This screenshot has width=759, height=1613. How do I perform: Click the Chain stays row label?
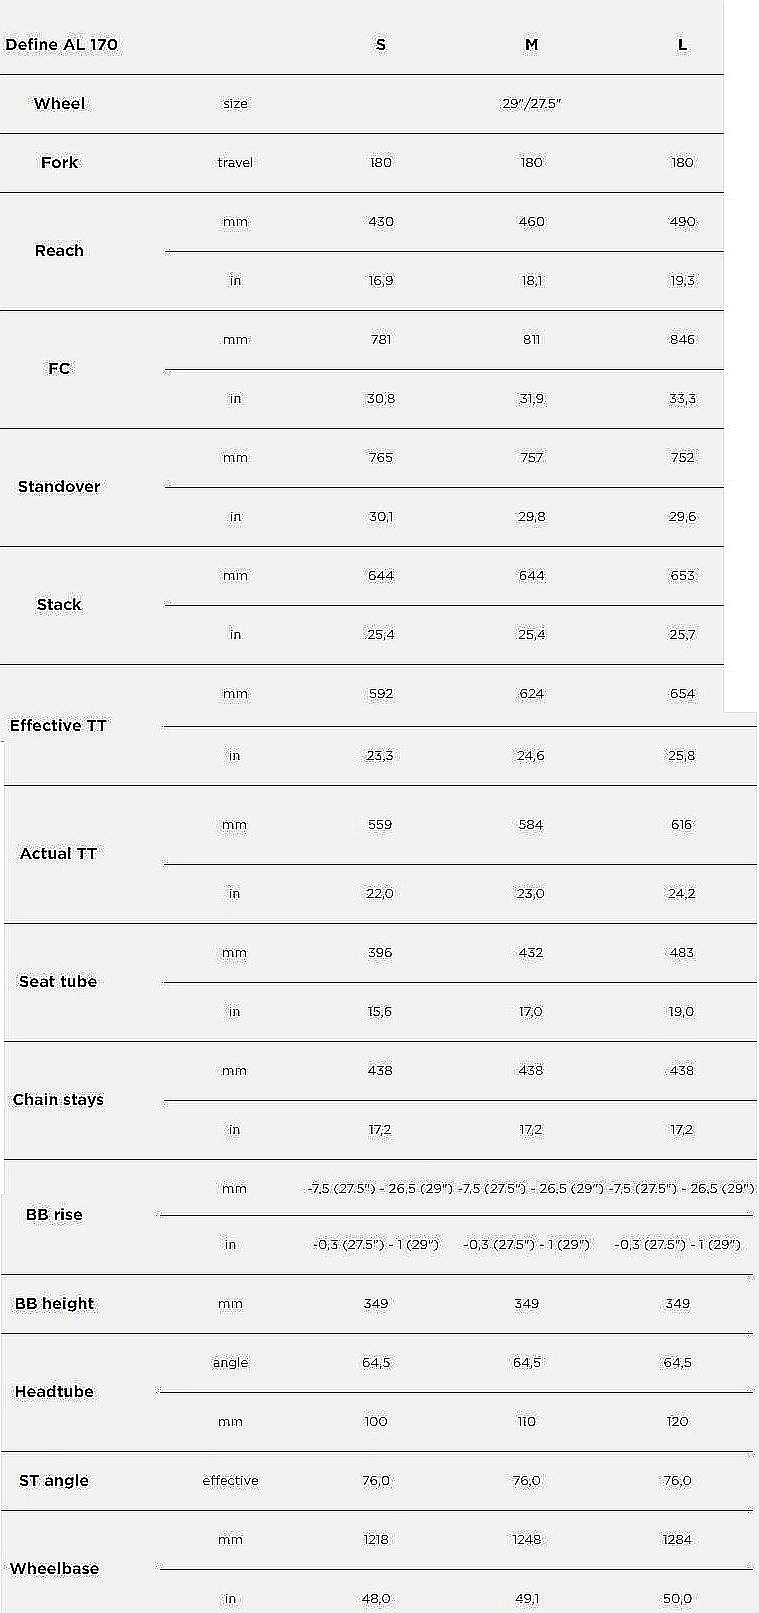[58, 1100]
